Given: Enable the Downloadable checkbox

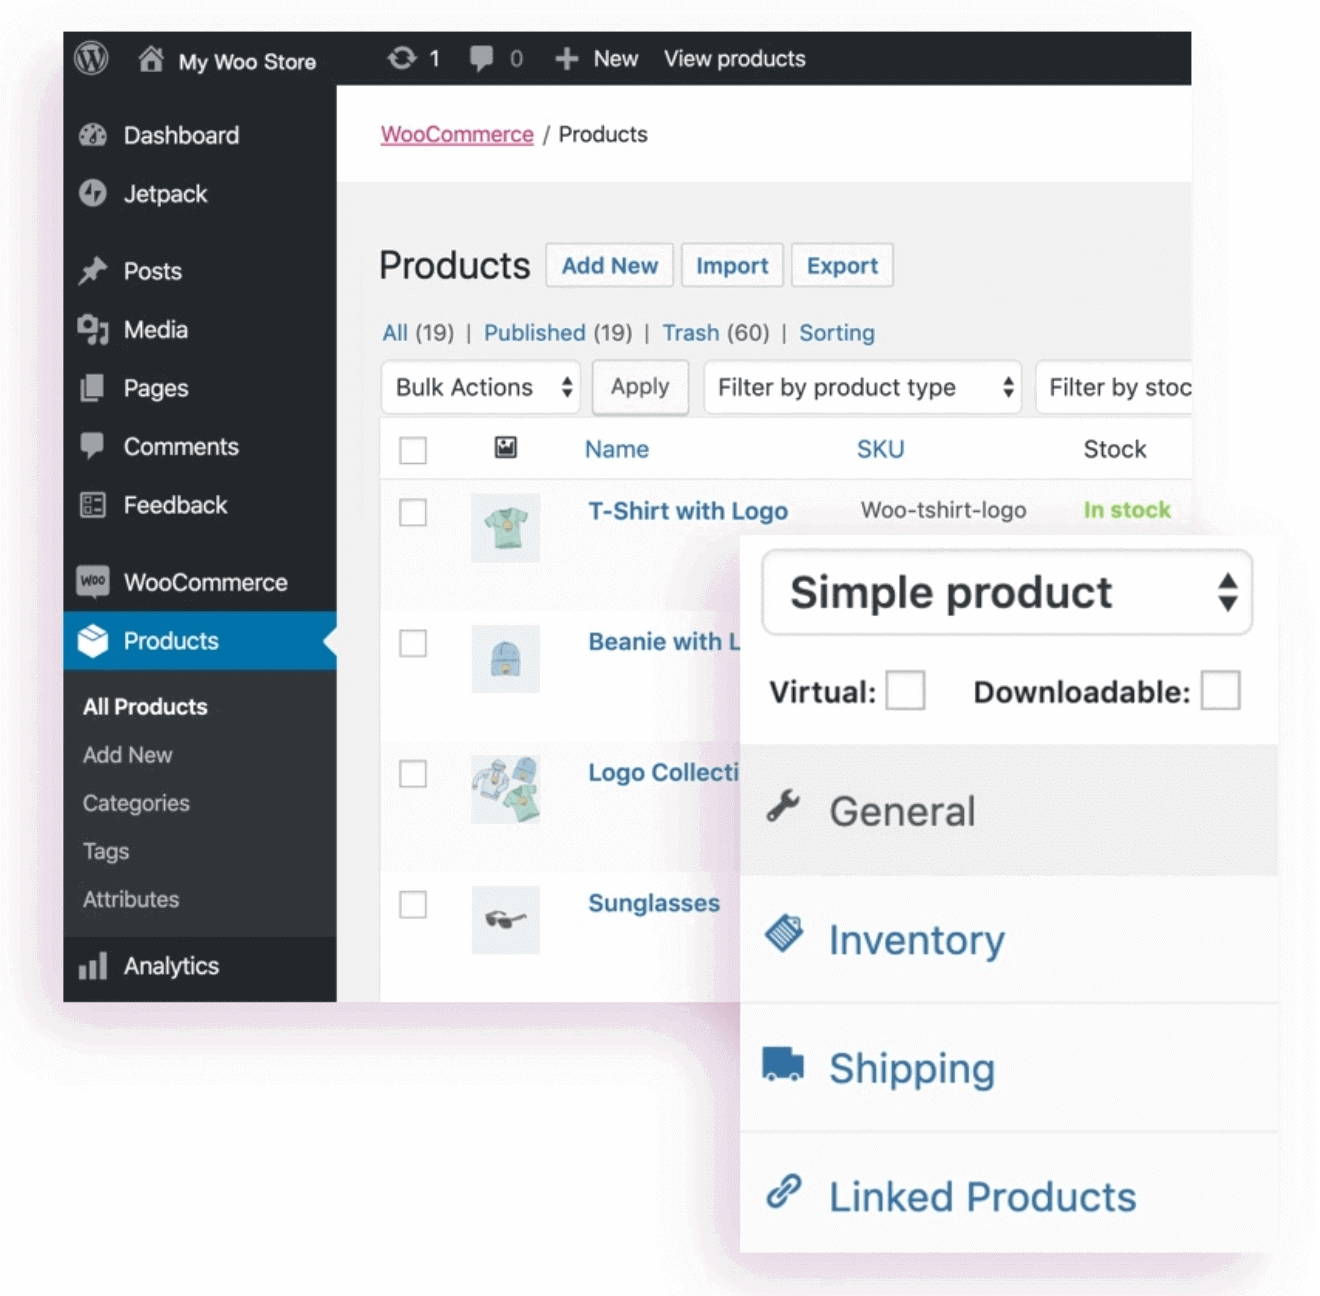Looking at the screenshot, I should pos(1220,690).
